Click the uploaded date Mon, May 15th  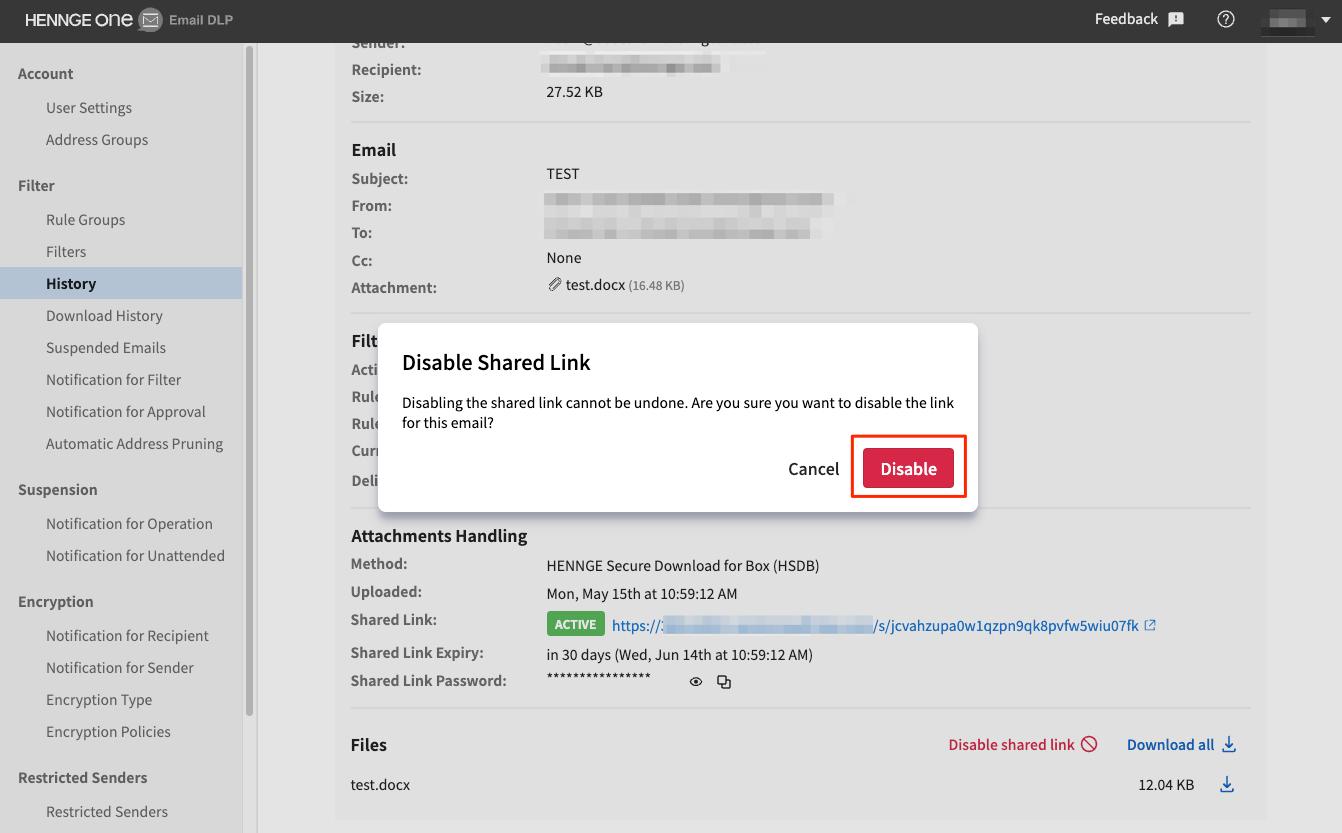coord(642,594)
